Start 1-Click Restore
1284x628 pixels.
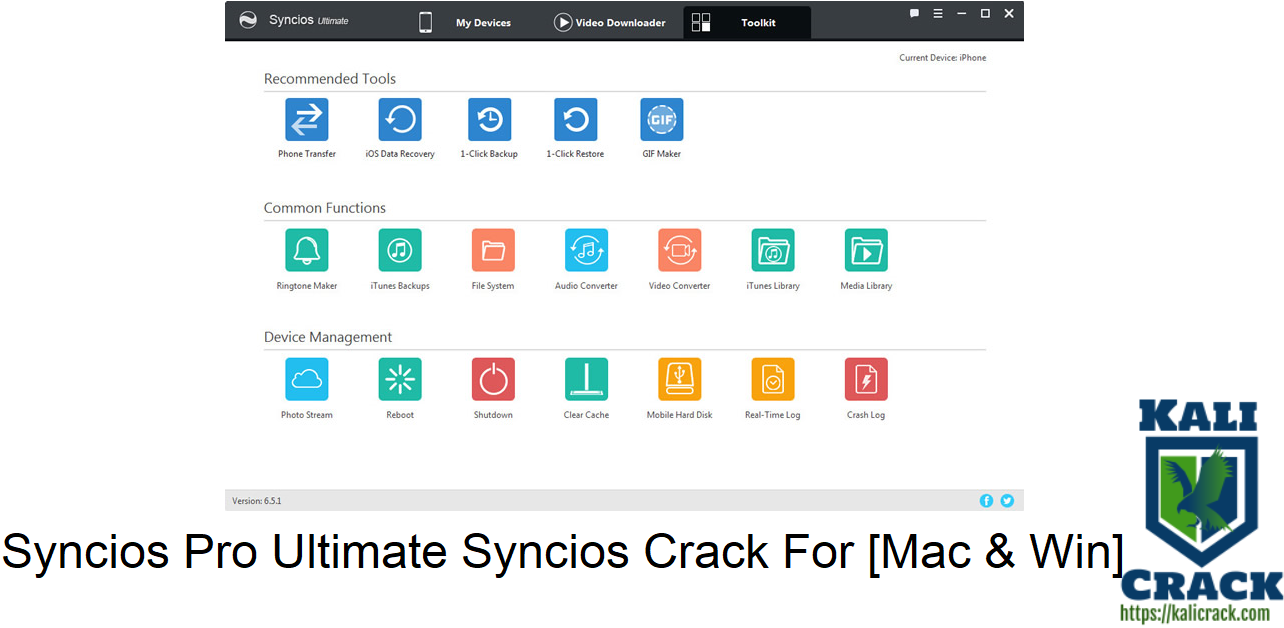point(576,120)
